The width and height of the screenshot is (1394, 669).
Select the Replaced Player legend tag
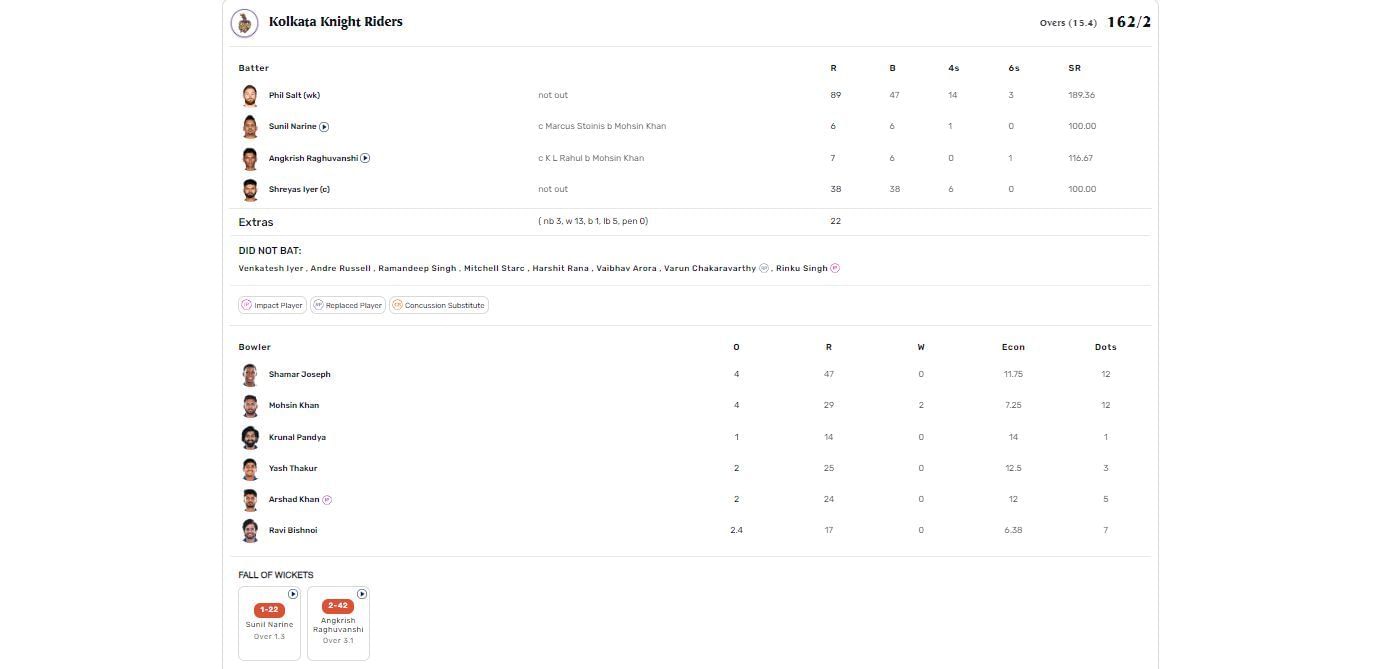[347, 305]
